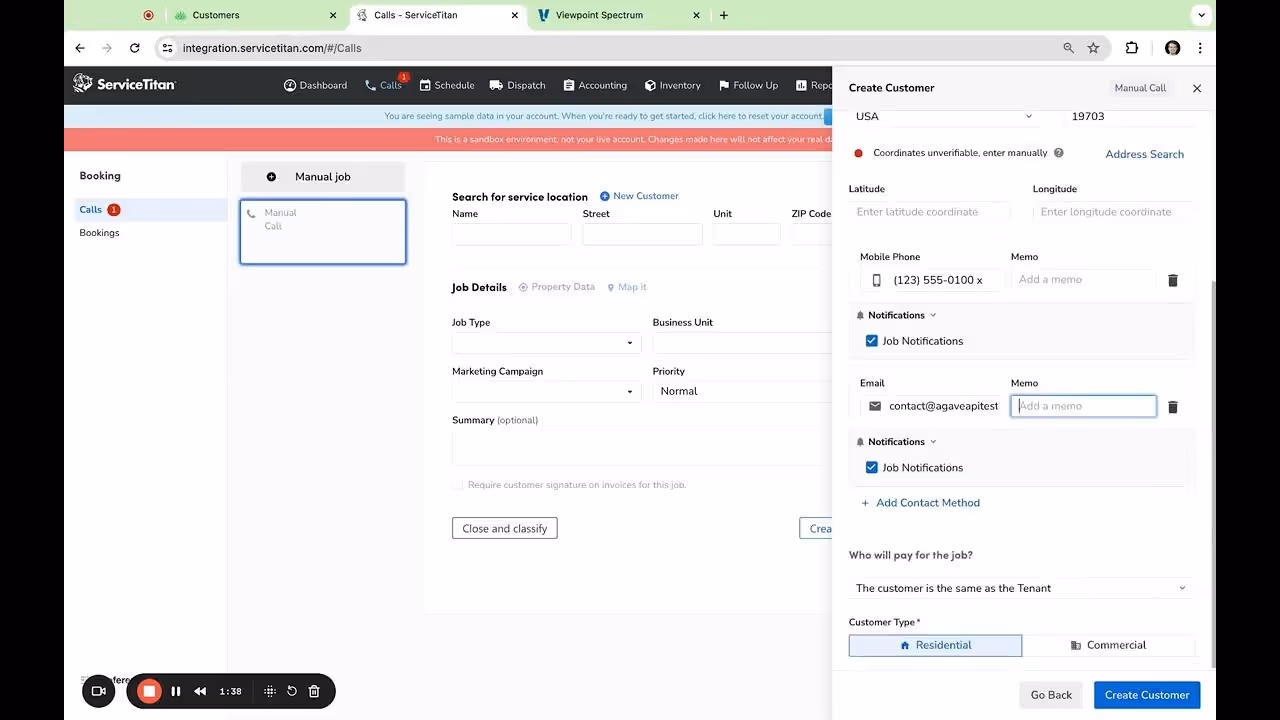The width and height of the screenshot is (1280, 720).
Task: Delete the Email contact row
Action: (x=1173, y=407)
